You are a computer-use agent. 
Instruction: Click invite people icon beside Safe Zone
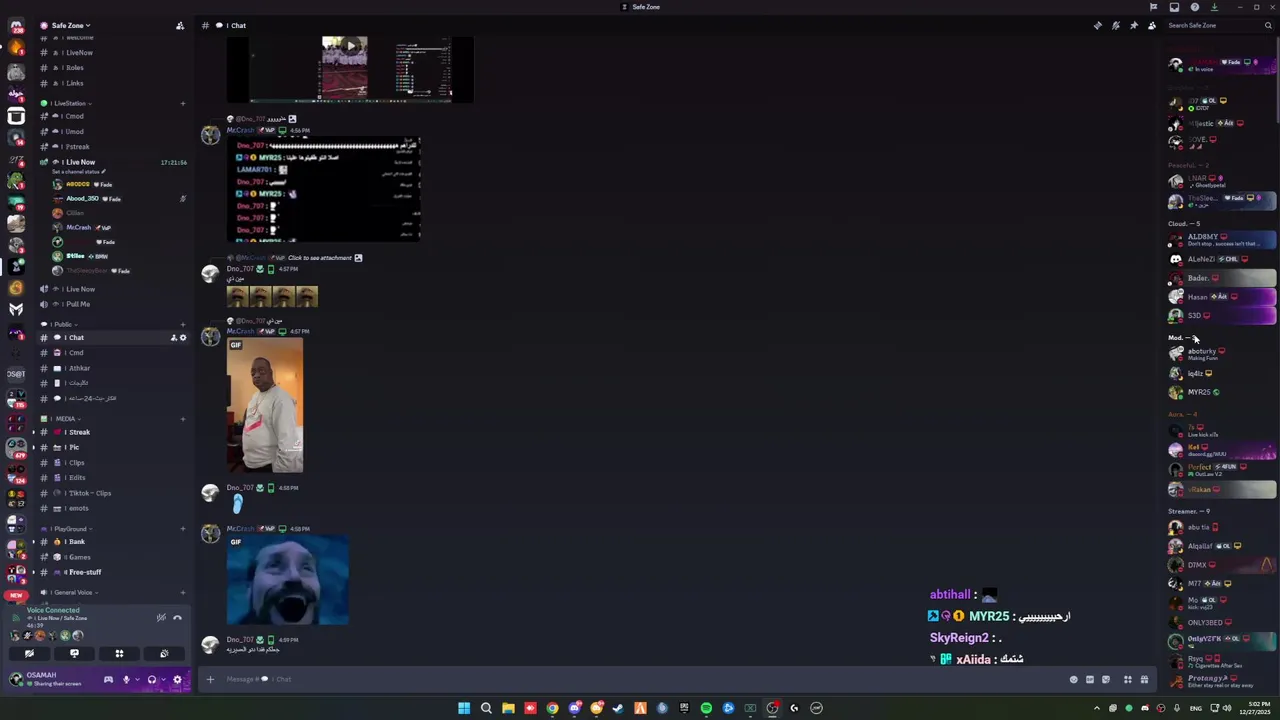[180, 25]
